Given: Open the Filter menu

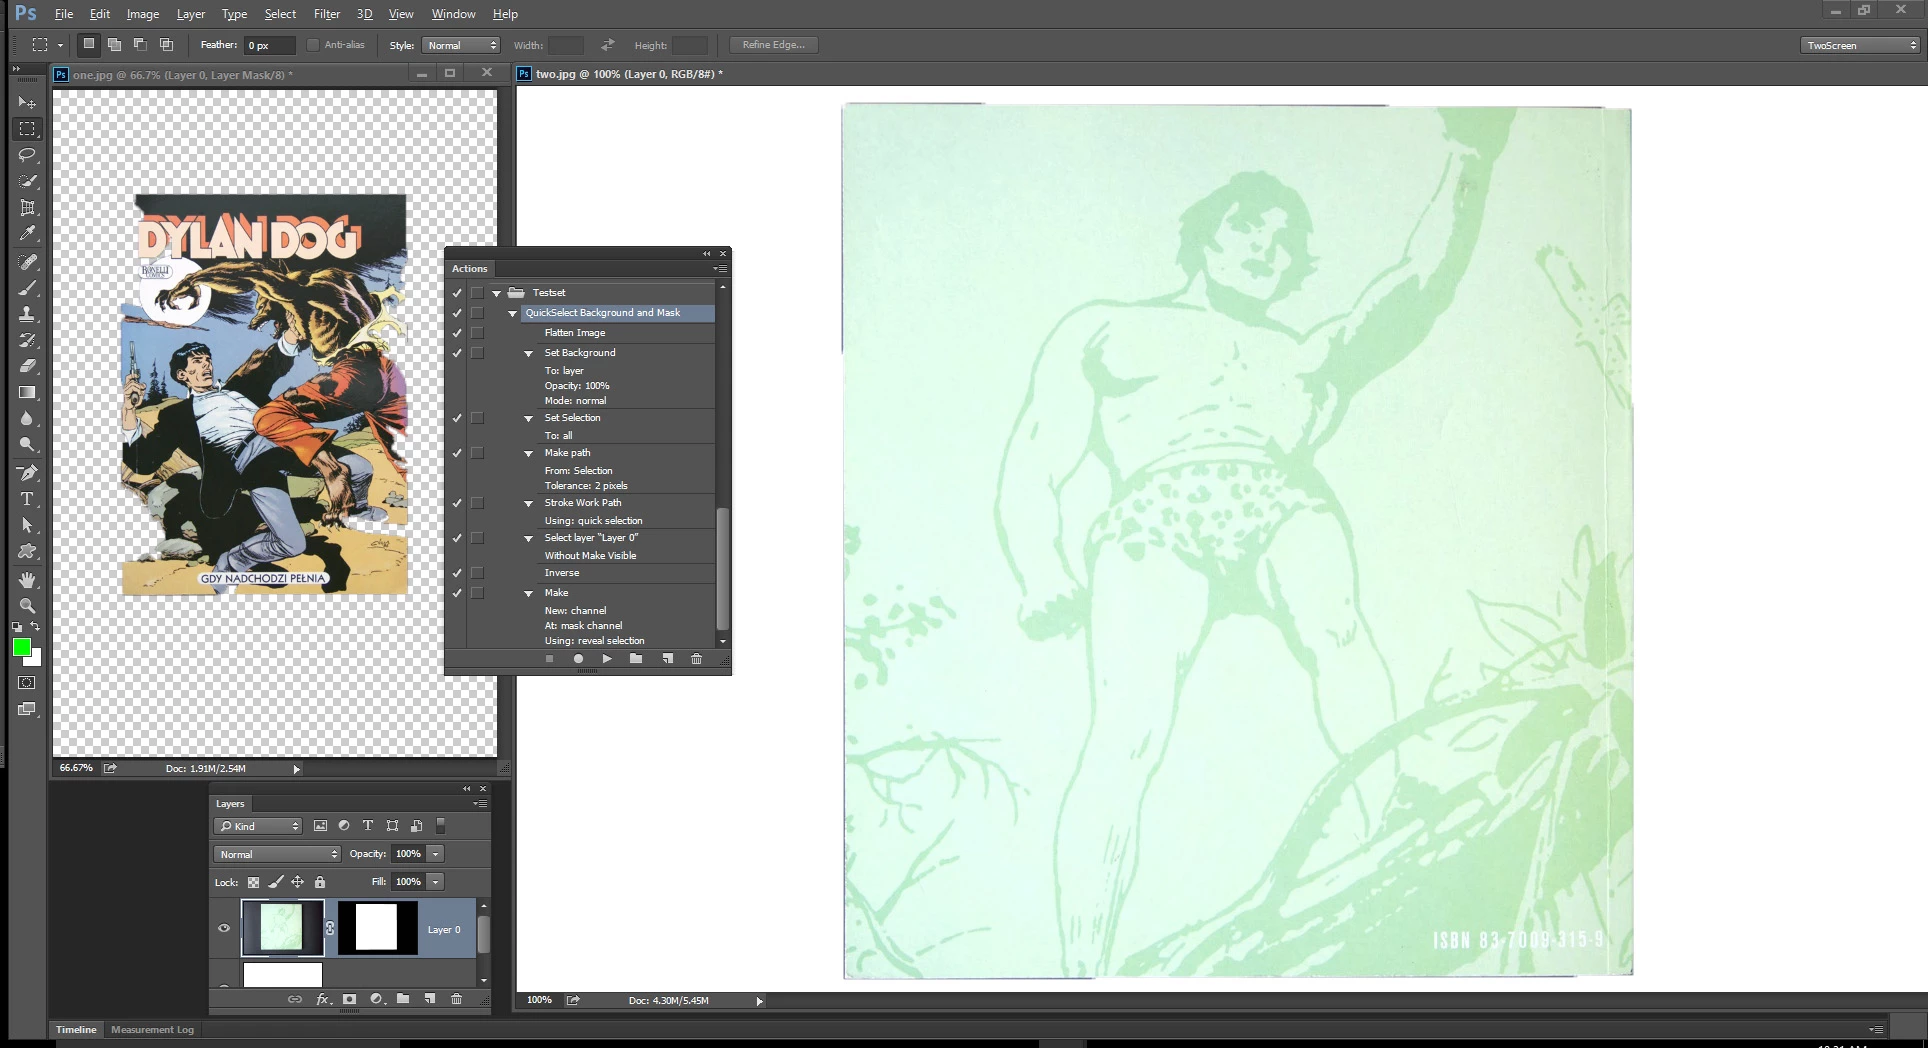Looking at the screenshot, I should click(x=327, y=14).
